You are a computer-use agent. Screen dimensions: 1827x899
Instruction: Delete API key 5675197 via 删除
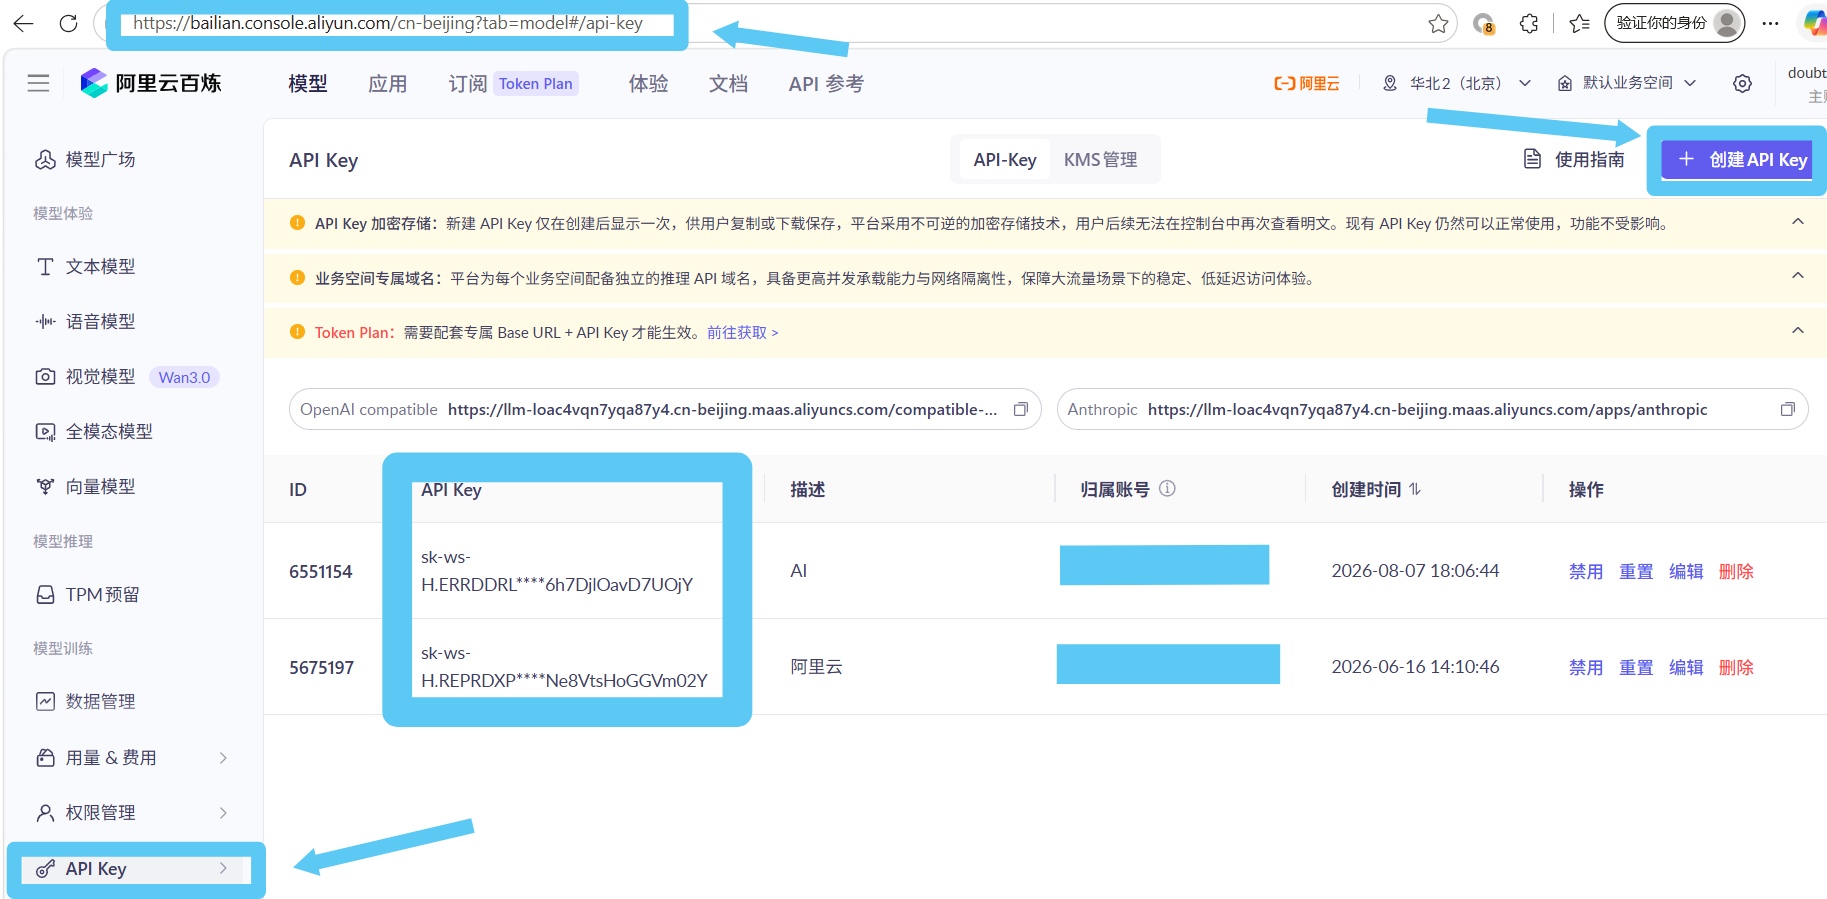[1736, 667]
